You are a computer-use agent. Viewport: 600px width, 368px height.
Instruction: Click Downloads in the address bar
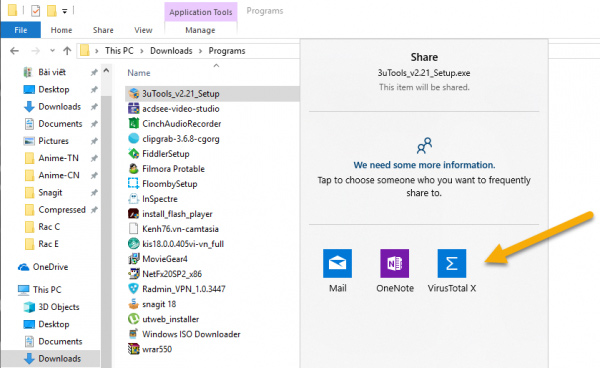point(171,50)
